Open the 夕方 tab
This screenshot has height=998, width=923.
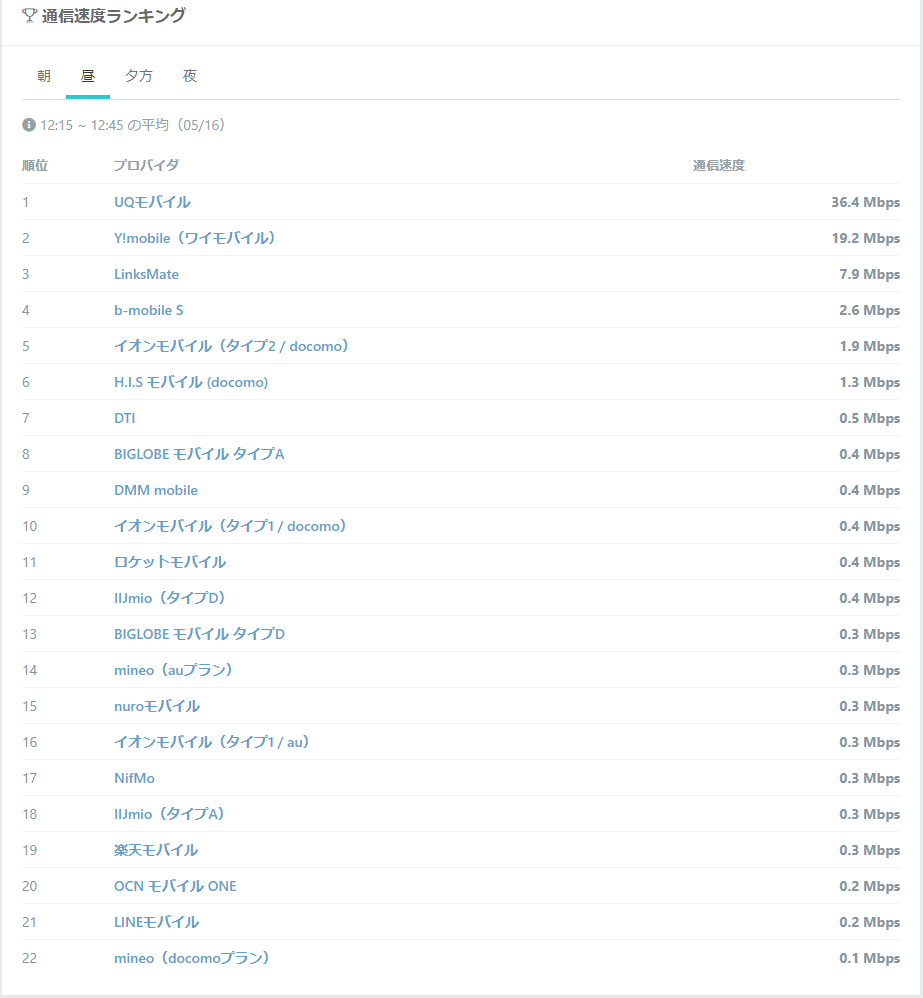139,76
